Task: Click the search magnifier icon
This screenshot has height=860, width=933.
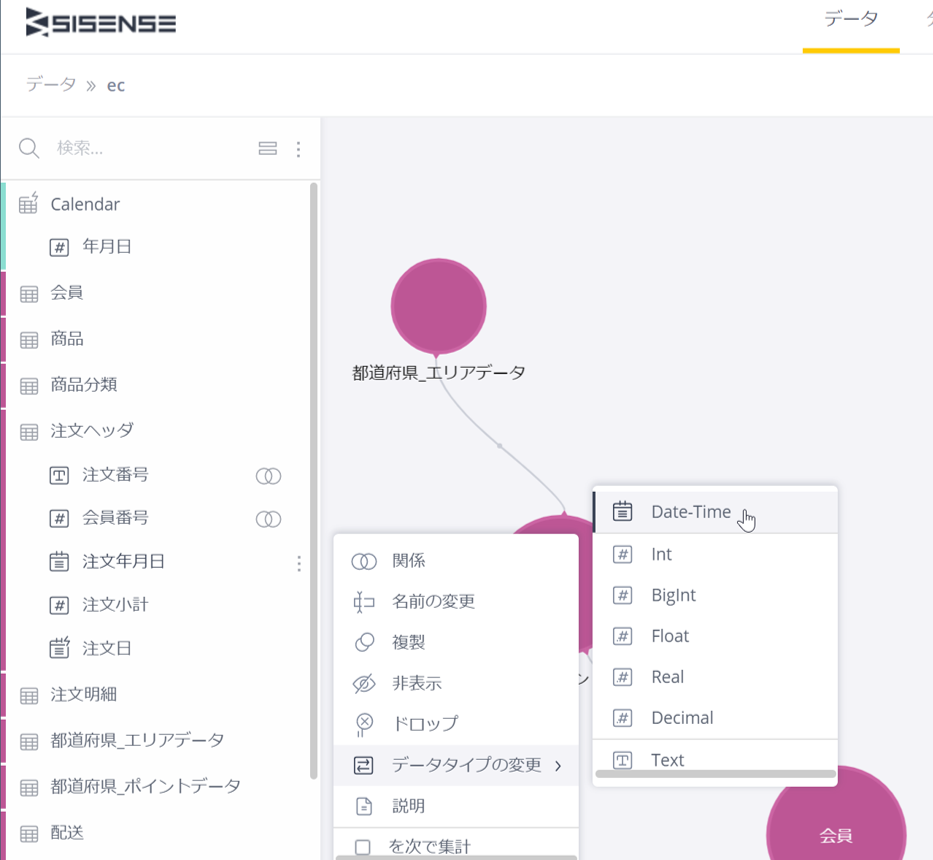Action: coord(29,148)
